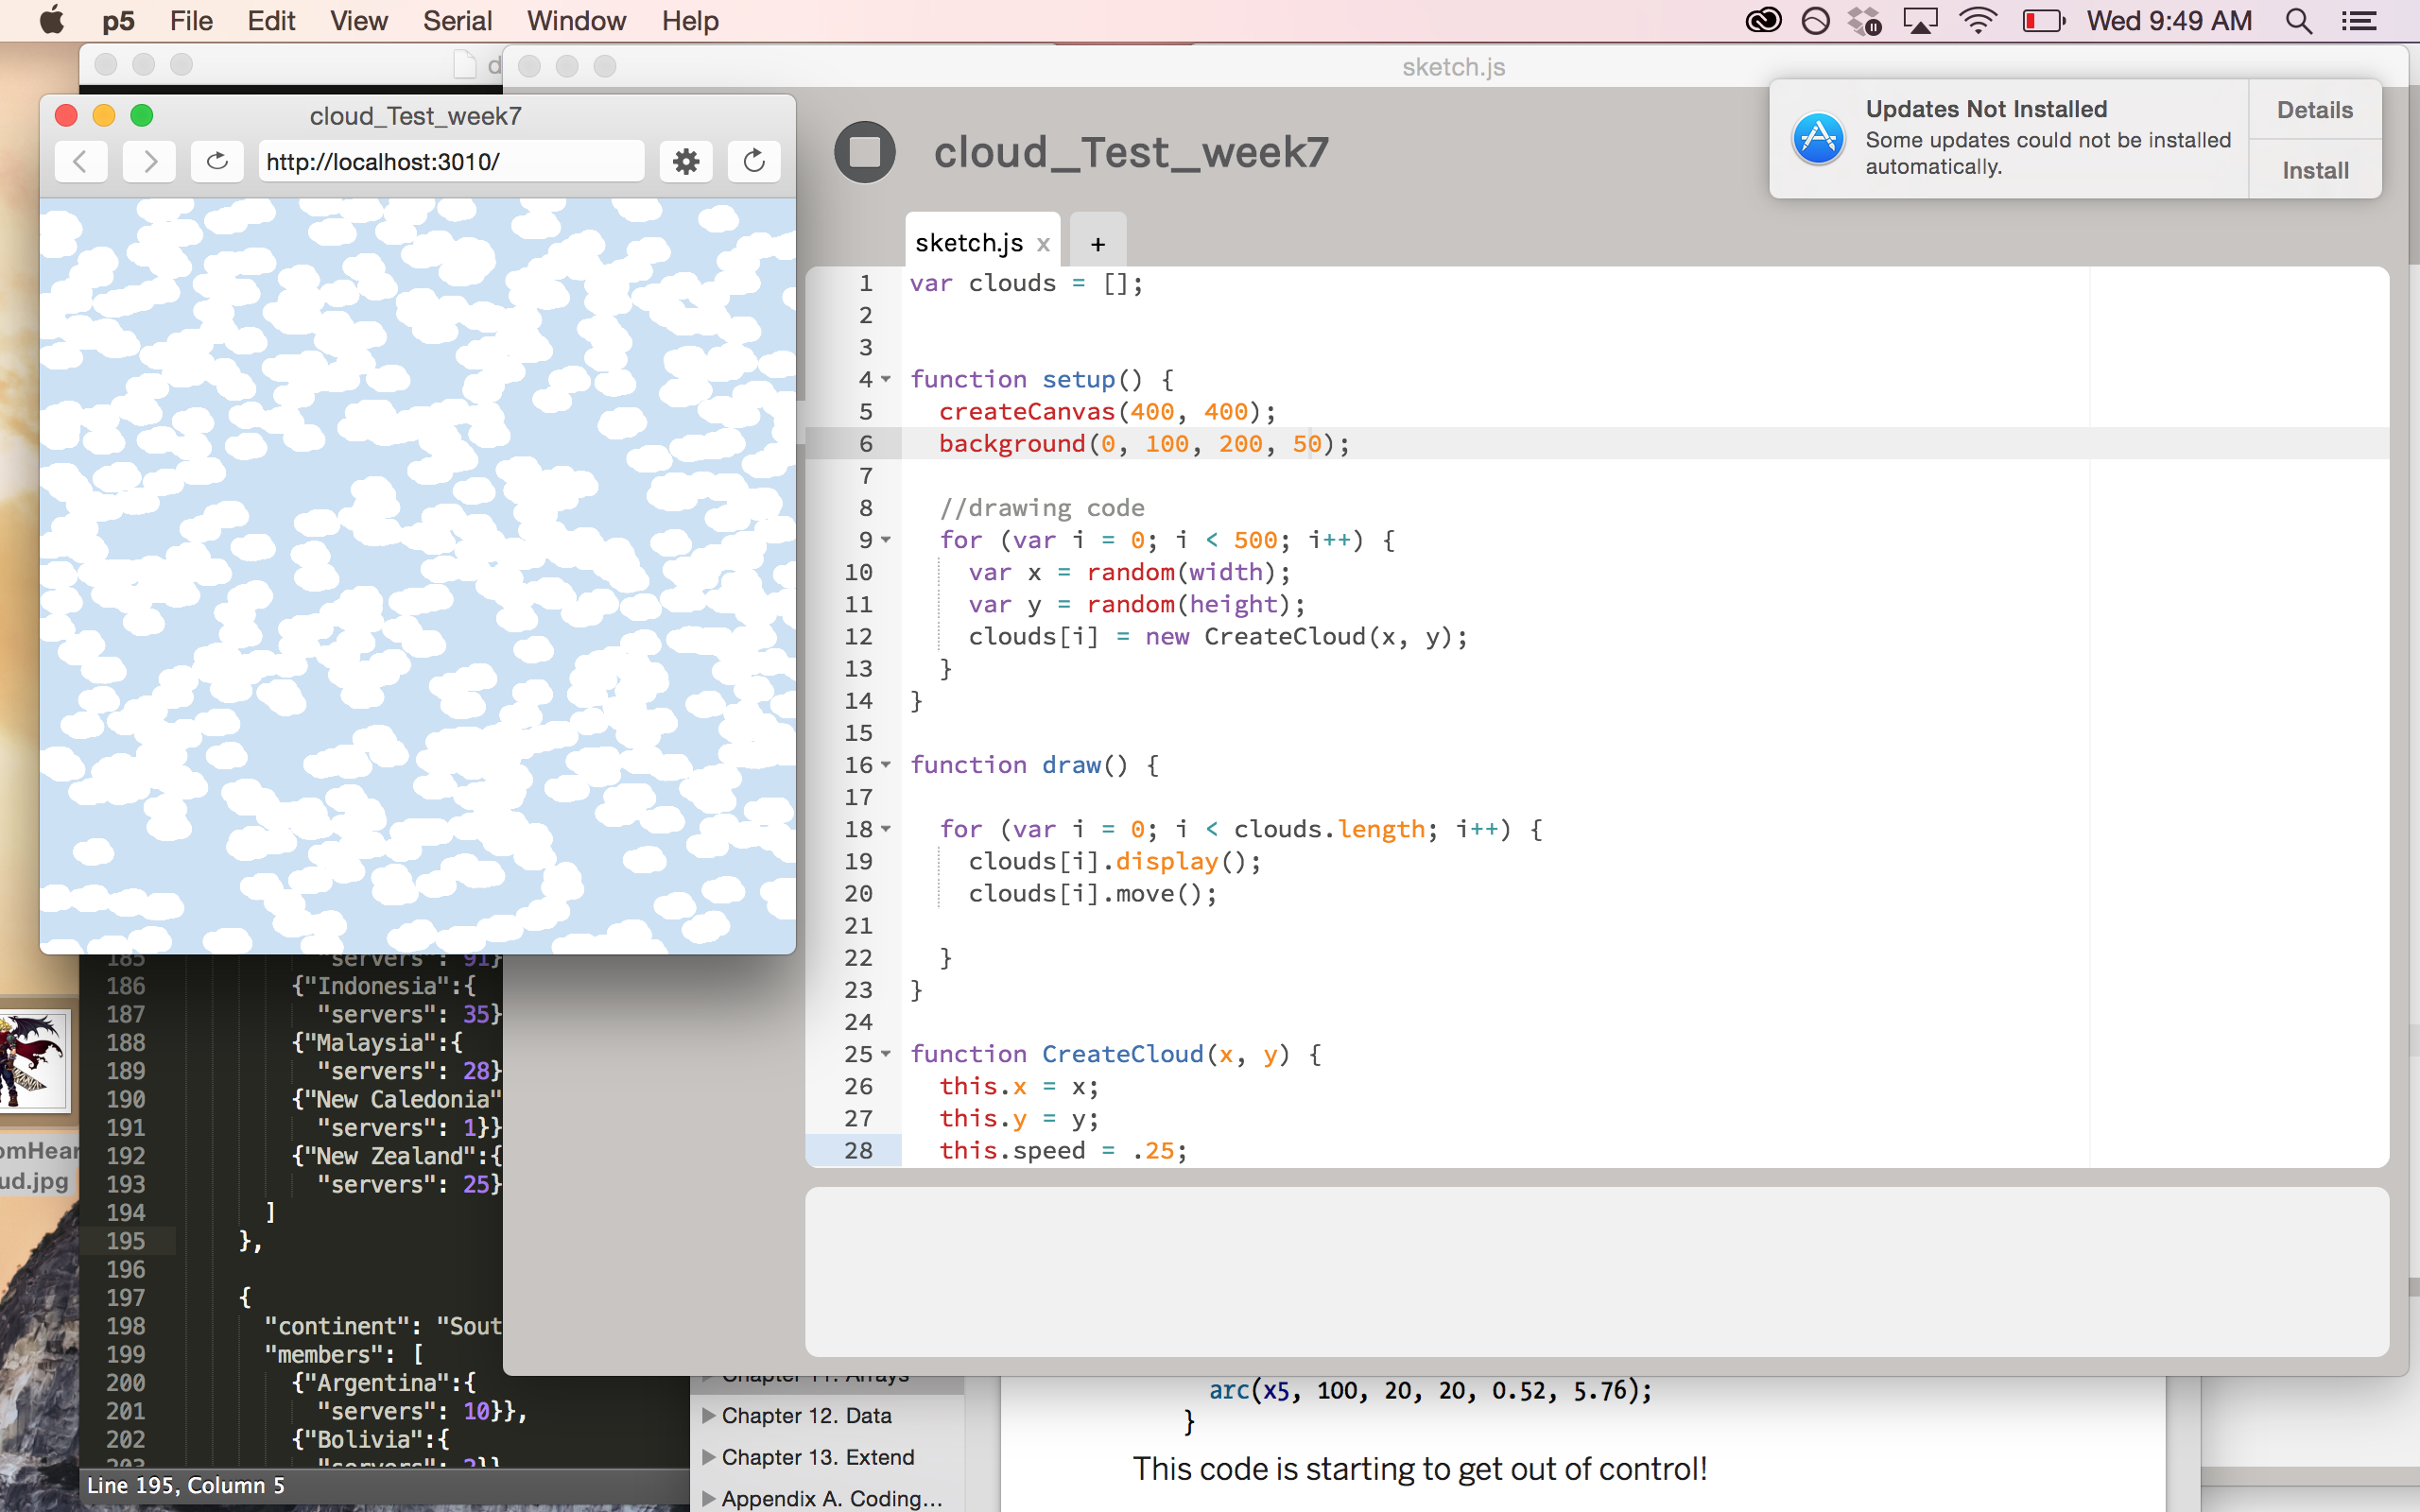Click the empty console output area
2420x1512 pixels.
[1596, 1272]
